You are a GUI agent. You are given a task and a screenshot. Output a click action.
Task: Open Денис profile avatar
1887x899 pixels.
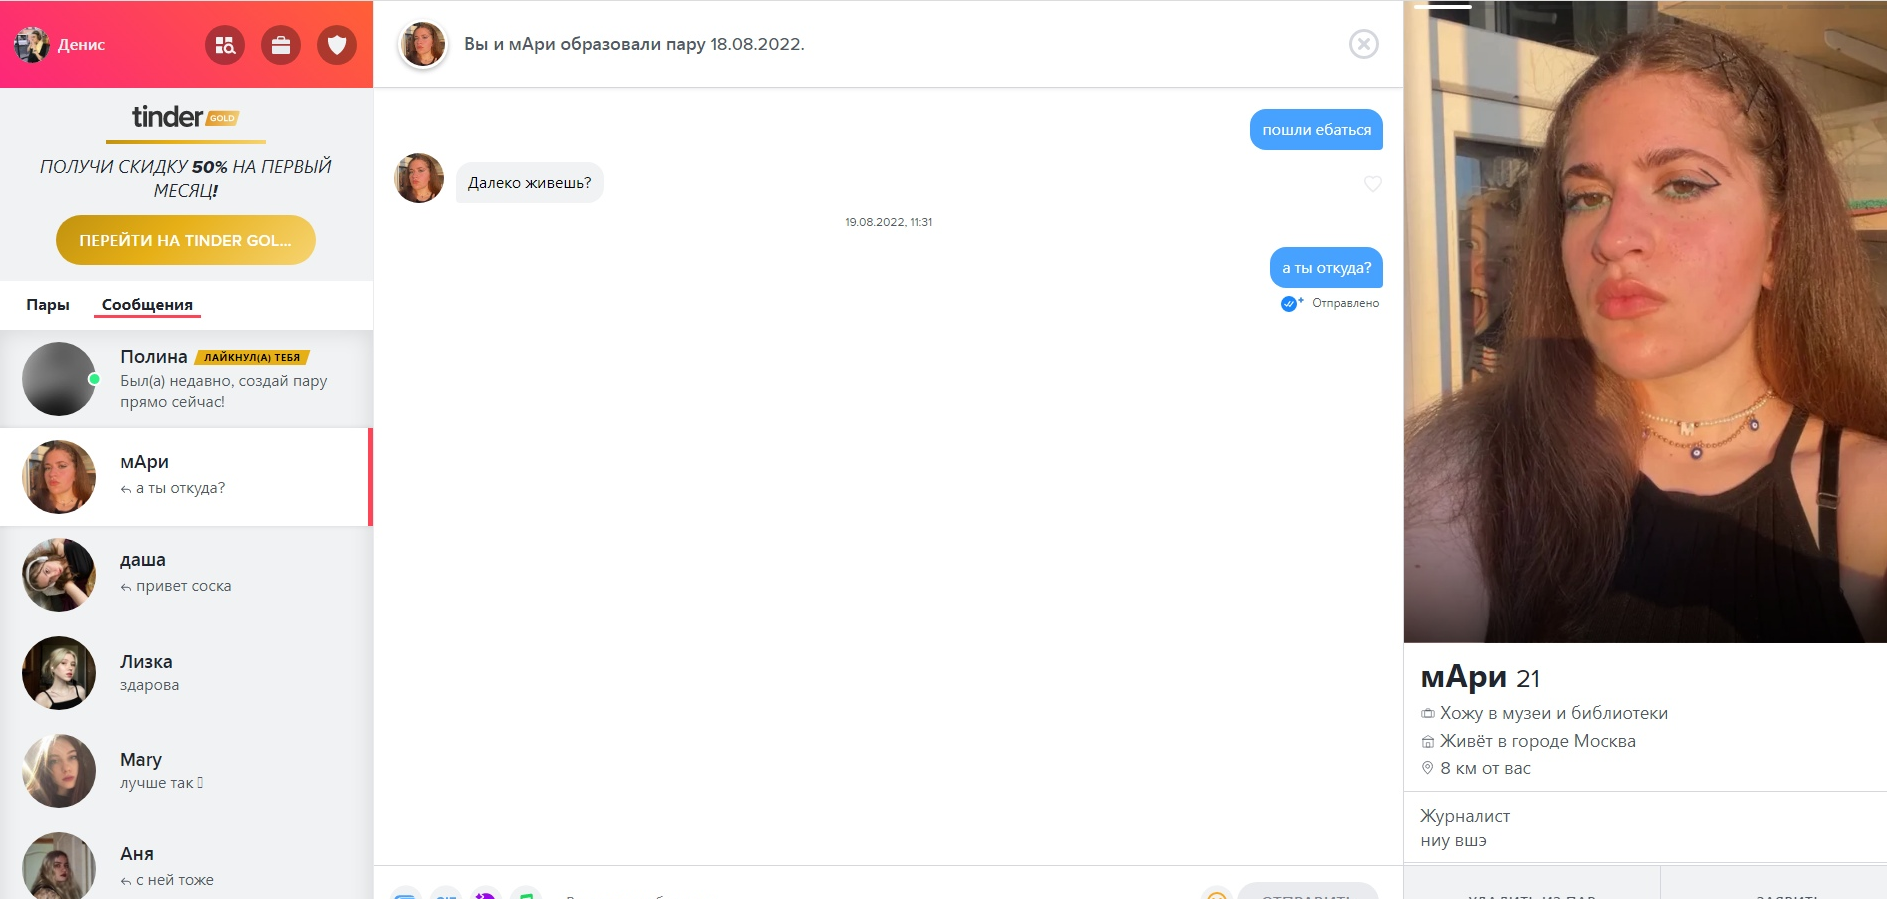(32, 45)
